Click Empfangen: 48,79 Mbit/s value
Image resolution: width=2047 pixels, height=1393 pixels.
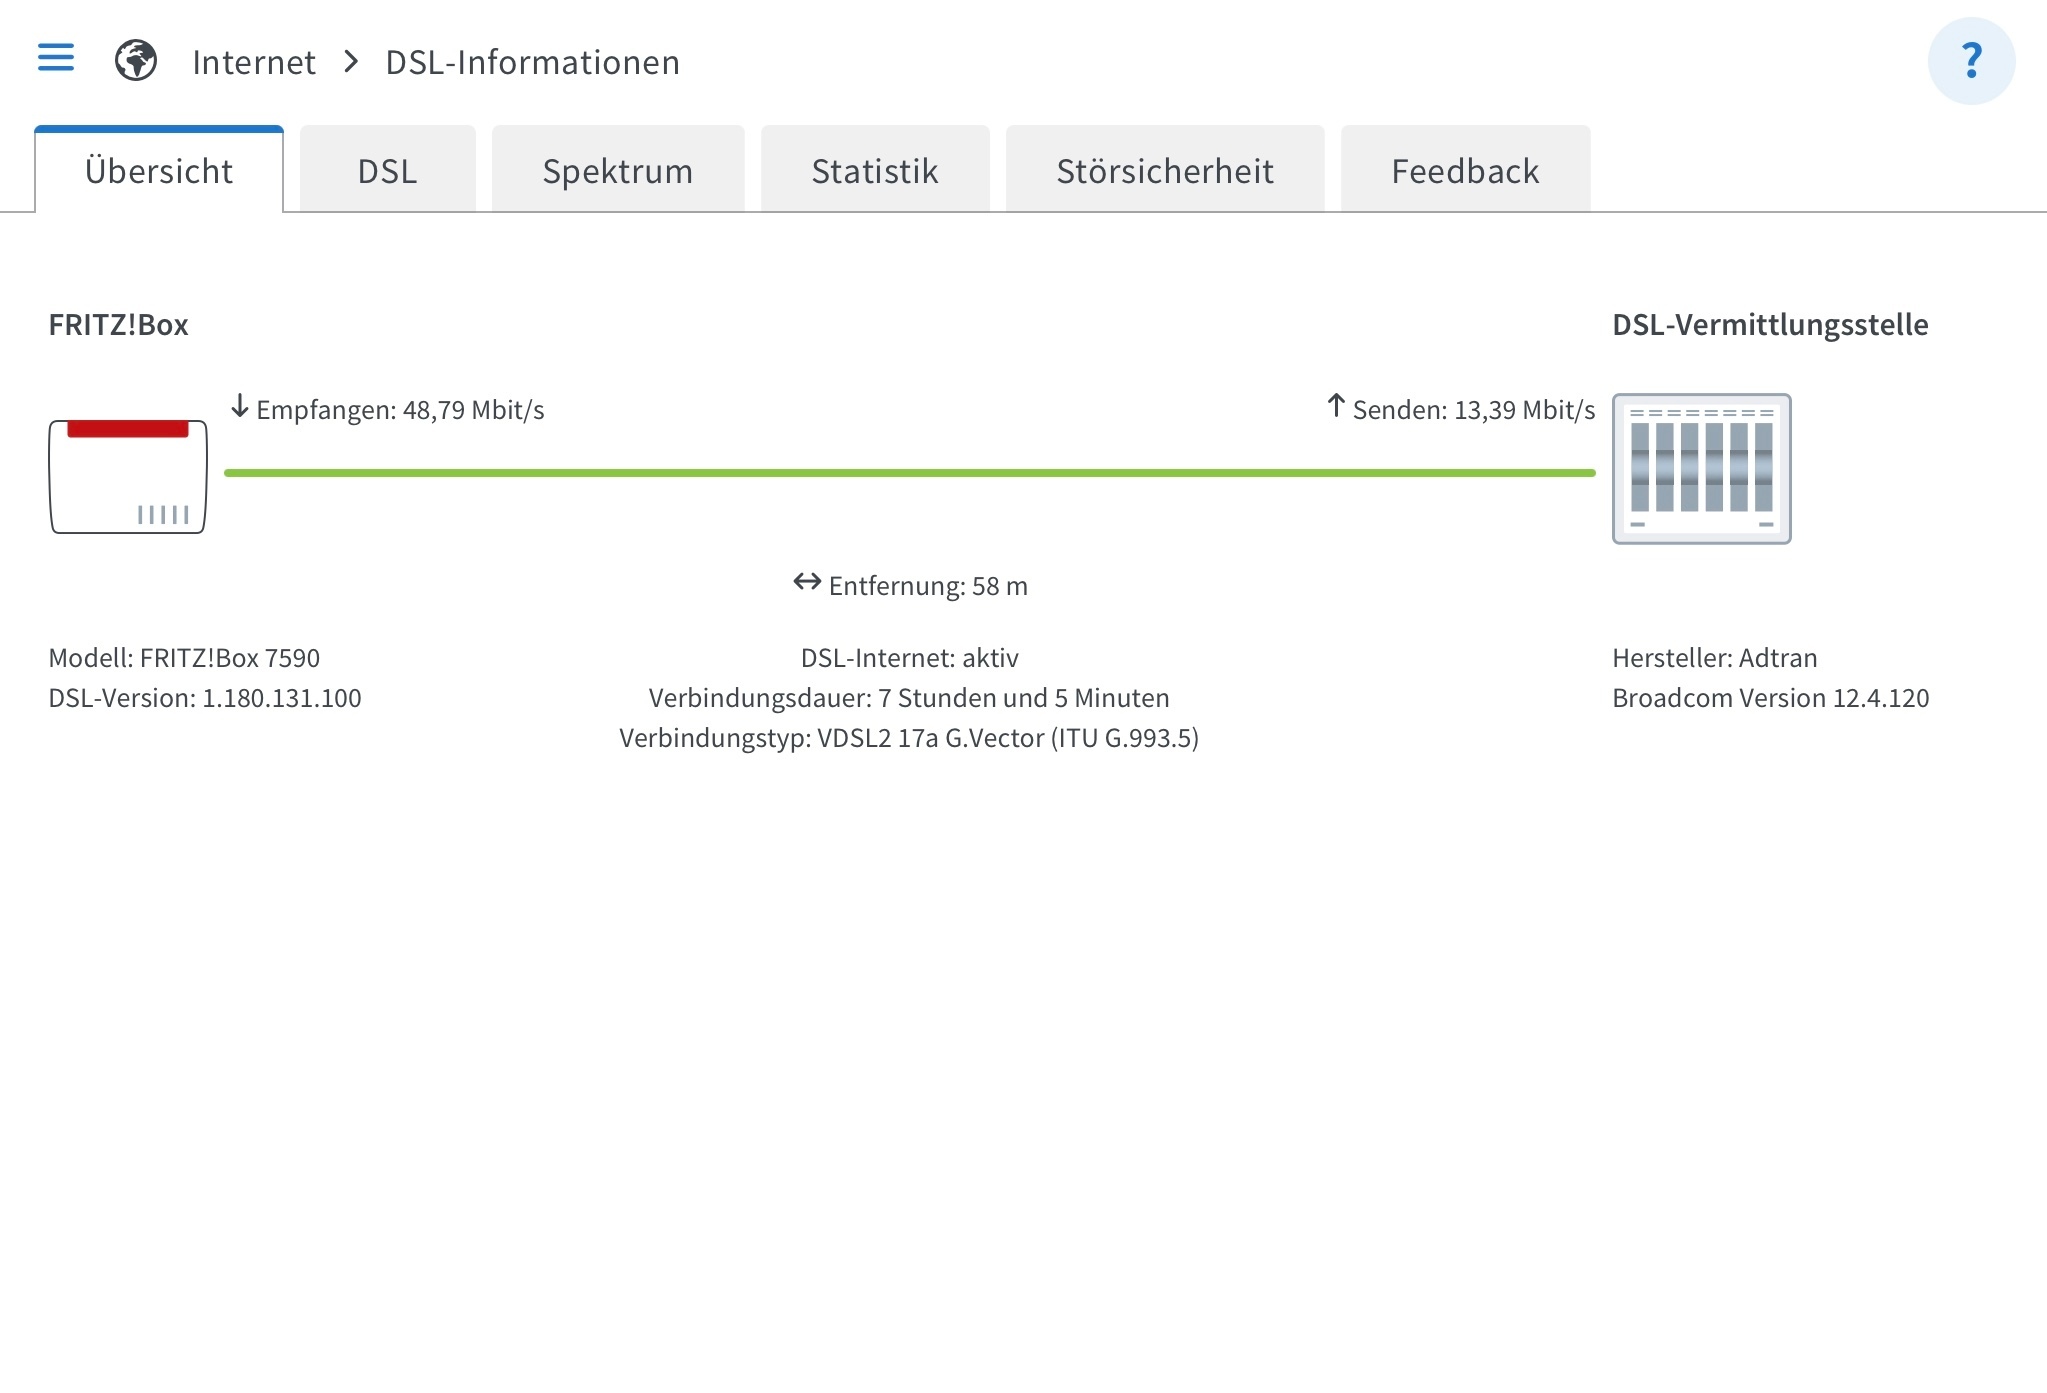[400, 410]
